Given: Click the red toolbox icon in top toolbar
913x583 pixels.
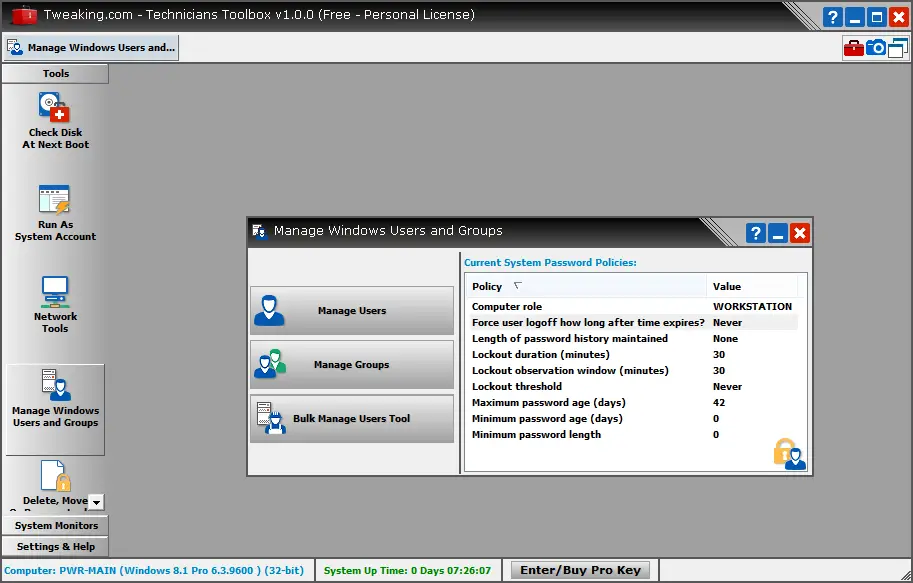Looking at the screenshot, I should 854,48.
